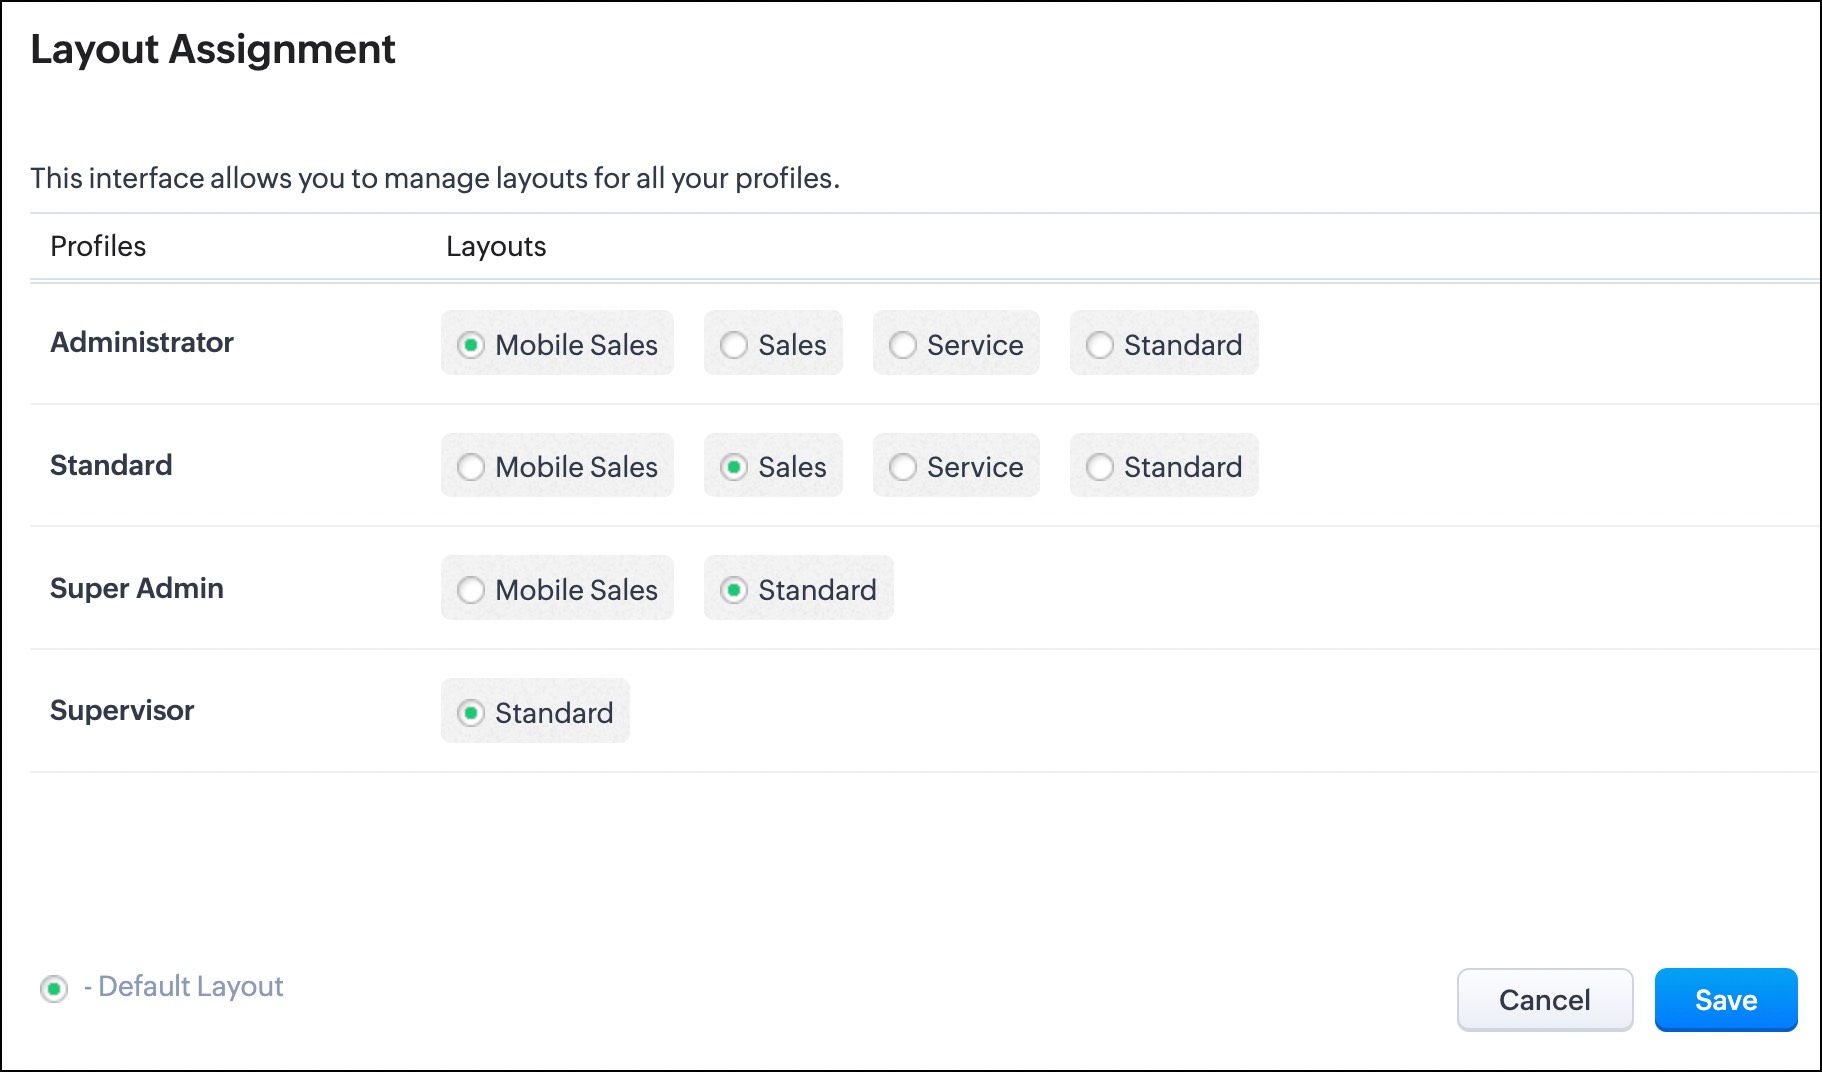The height and width of the screenshot is (1072, 1822).
Task: Click the Profiles column header
Action: point(98,246)
